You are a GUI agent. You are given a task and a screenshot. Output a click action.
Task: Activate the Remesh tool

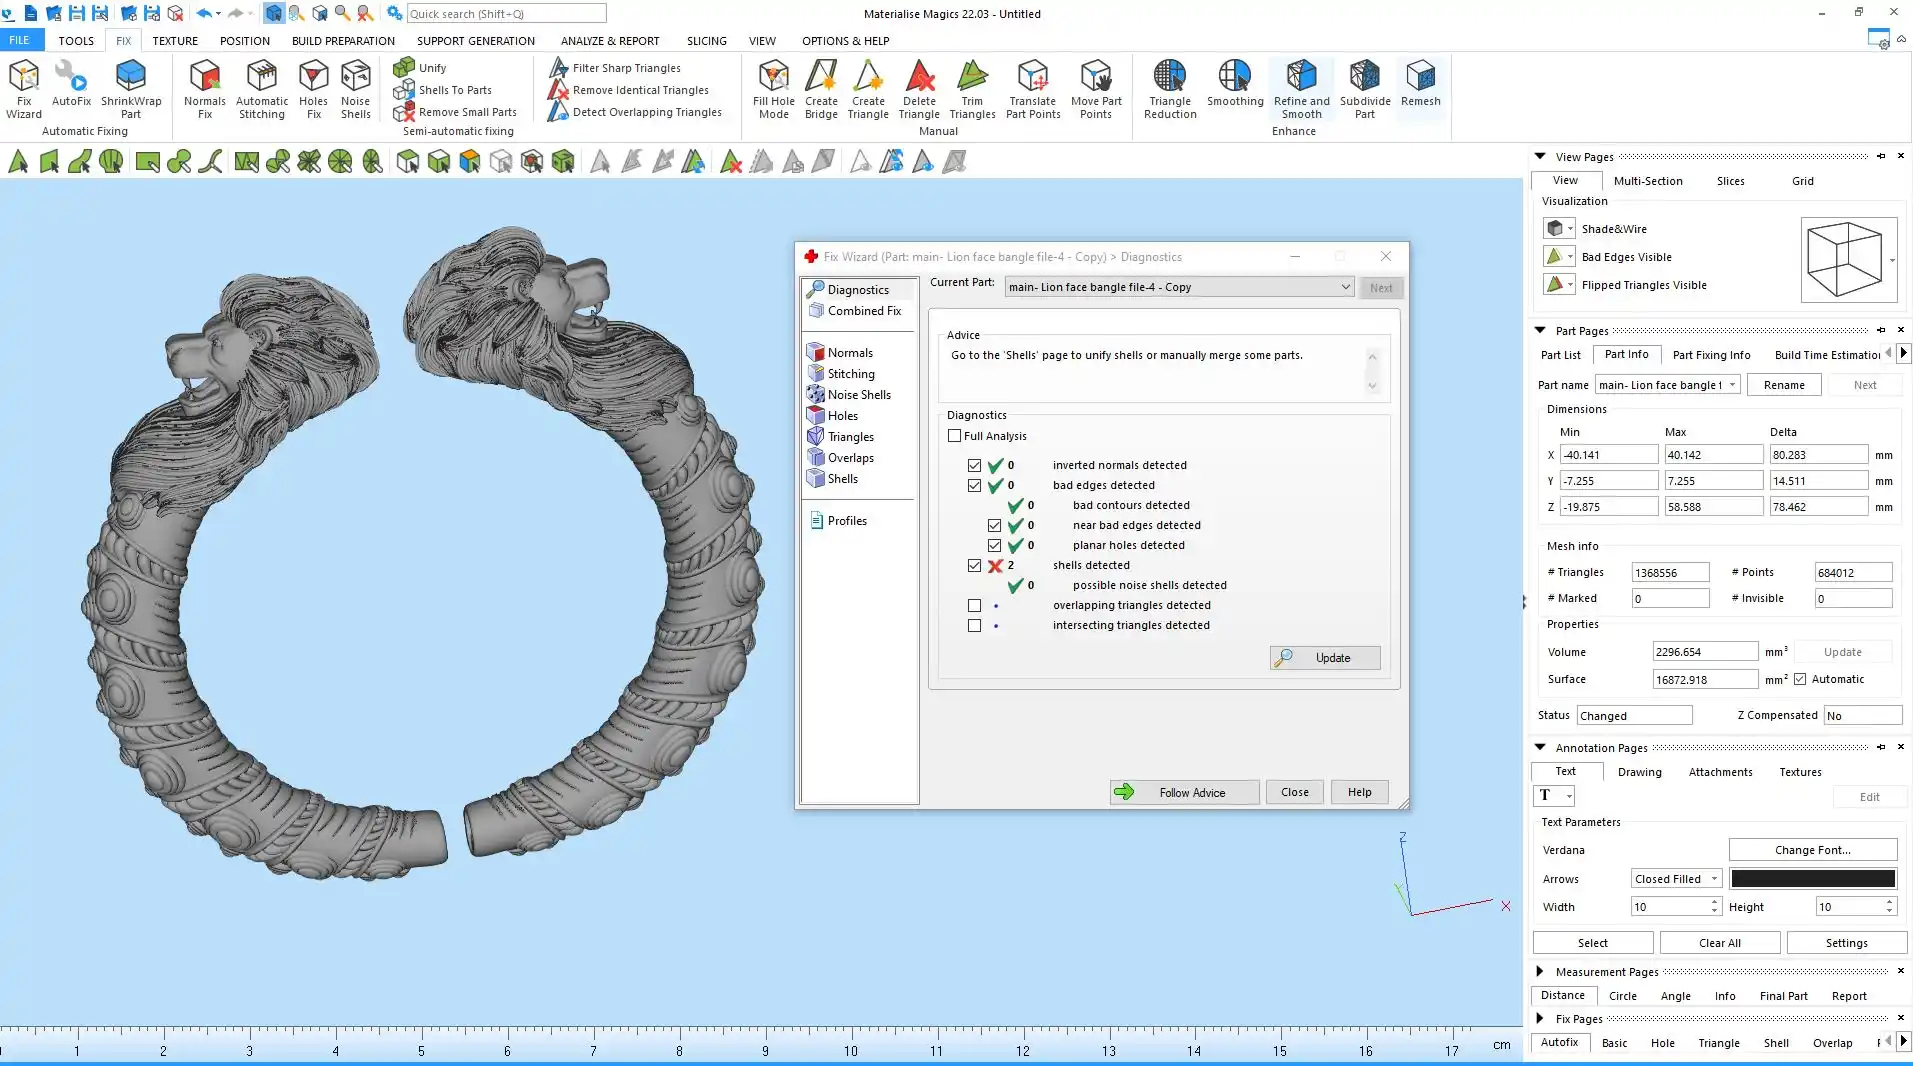point(1420,82)
